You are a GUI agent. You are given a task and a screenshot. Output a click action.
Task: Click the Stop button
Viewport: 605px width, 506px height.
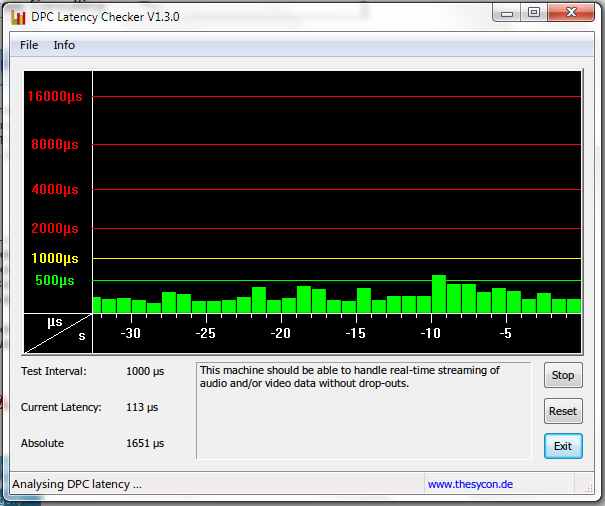pyautogui.click(x=563, y=375)
